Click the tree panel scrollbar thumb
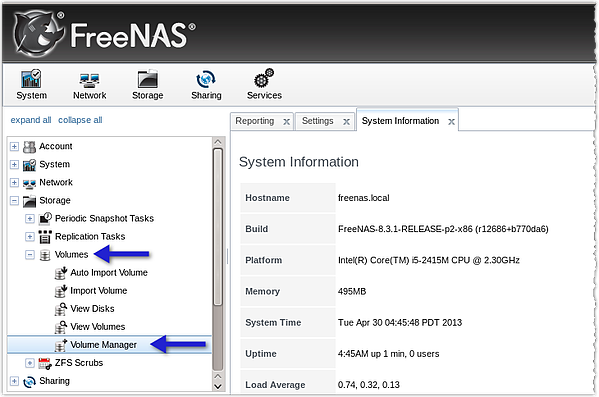This screenshot has width=599, height=397. pyautogui.click(x=218, y=227)
